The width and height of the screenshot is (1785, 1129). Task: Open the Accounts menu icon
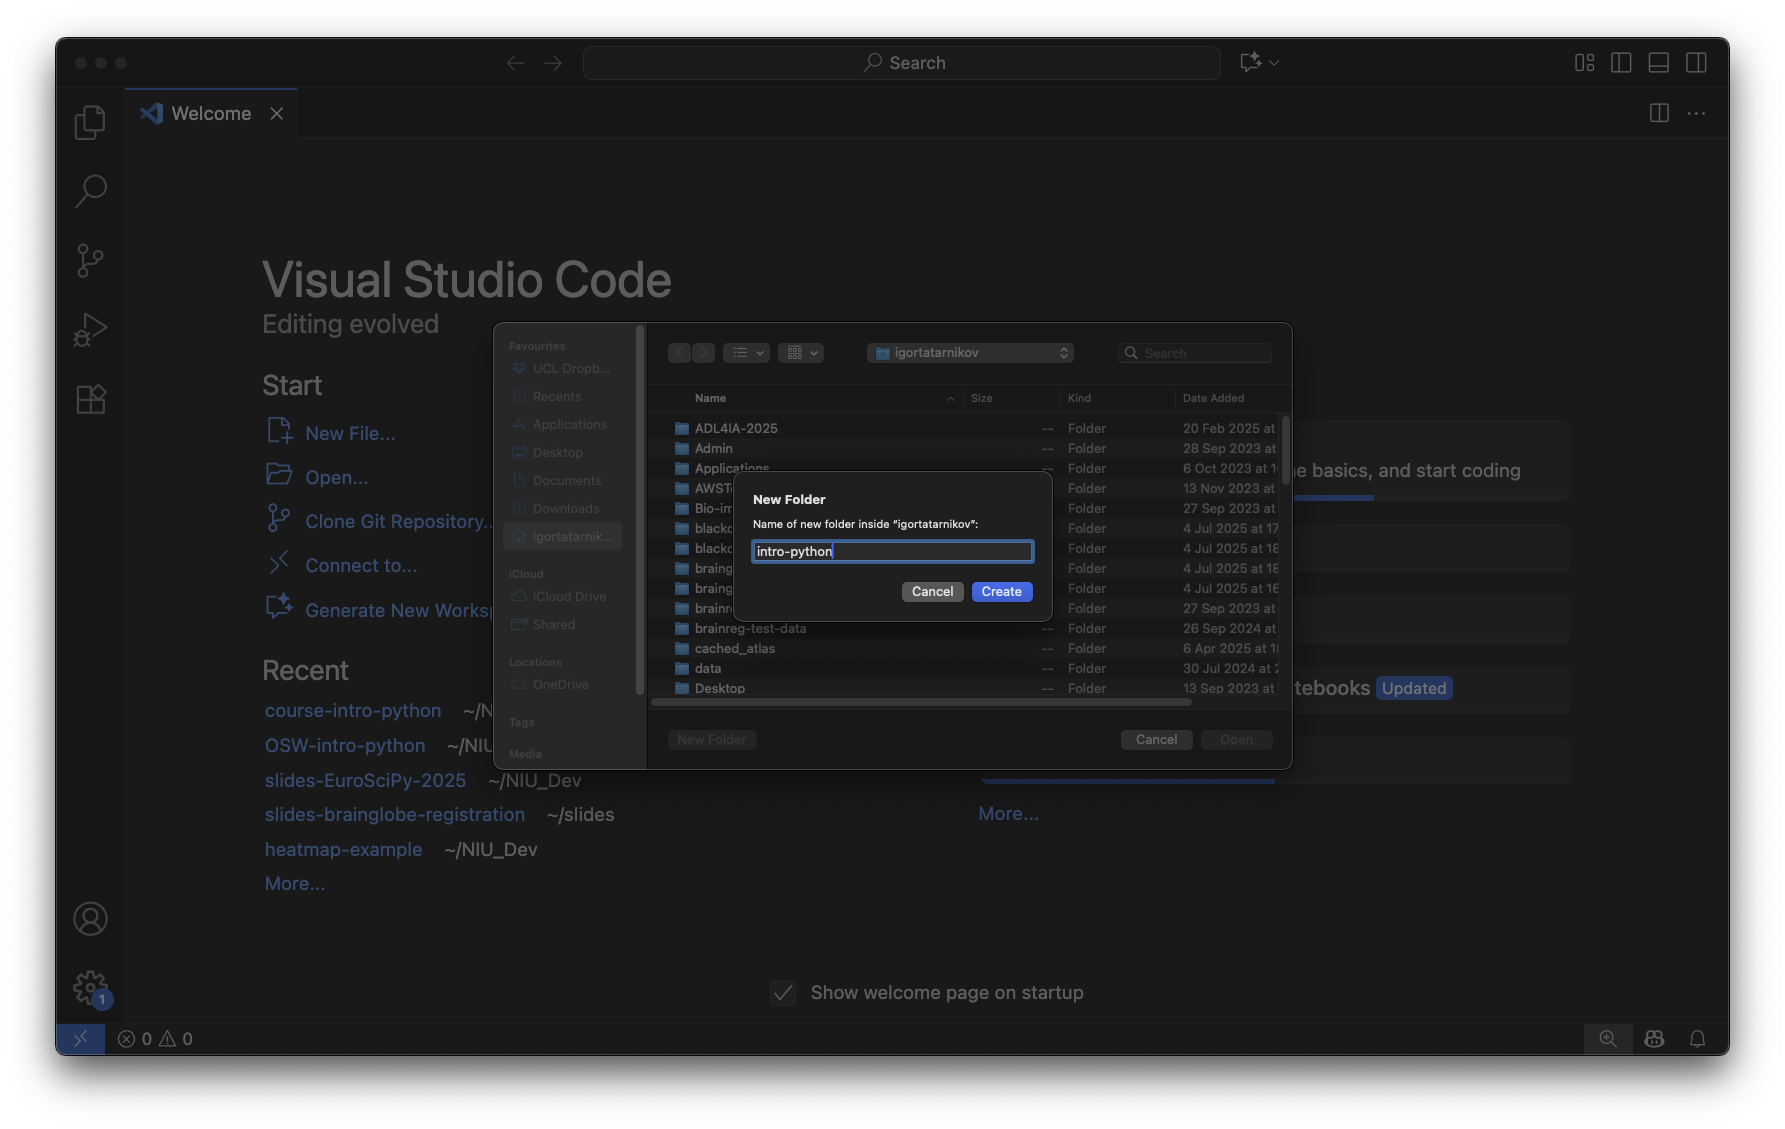coord(90,918)
